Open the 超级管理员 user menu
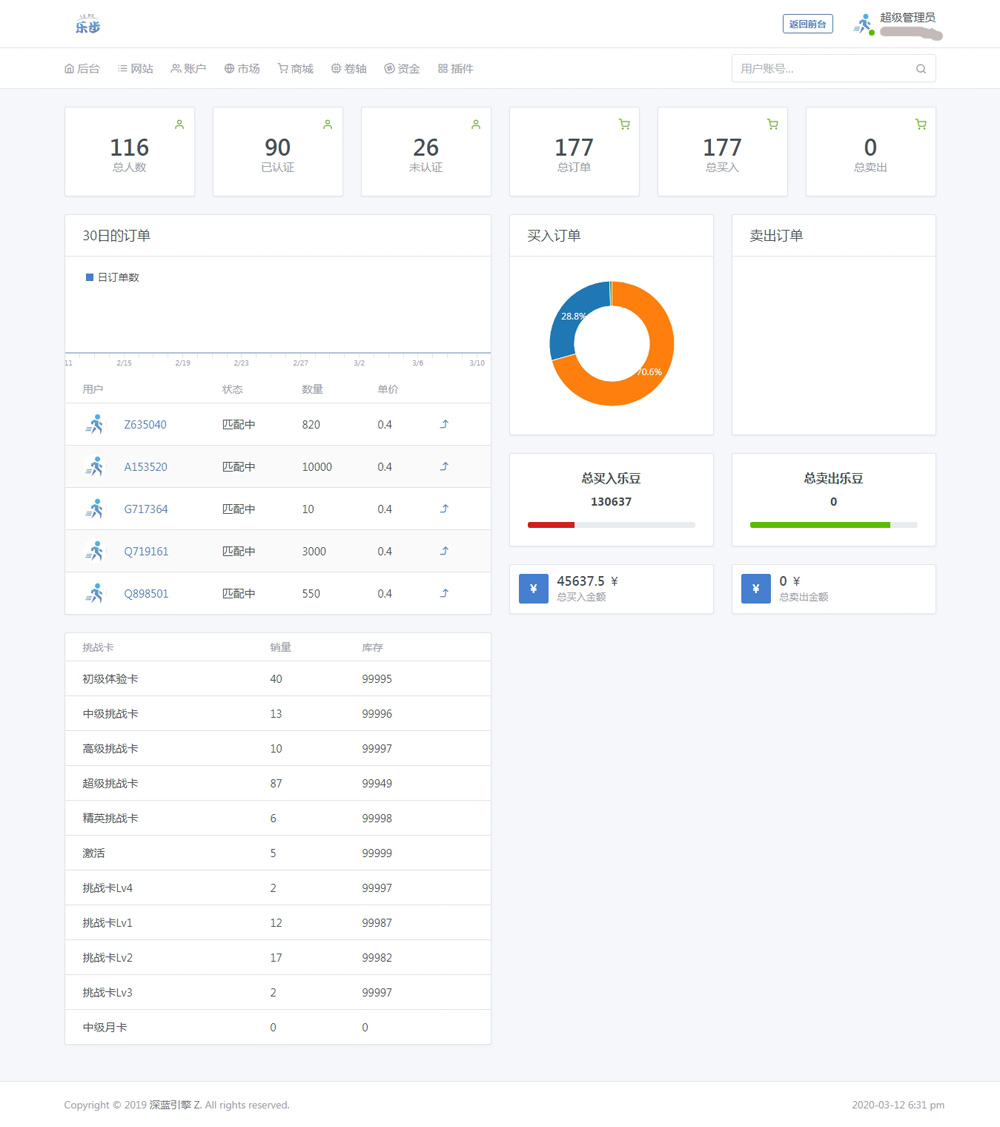Screen dimensions: 1000x1127 click(x=907, y=18)
